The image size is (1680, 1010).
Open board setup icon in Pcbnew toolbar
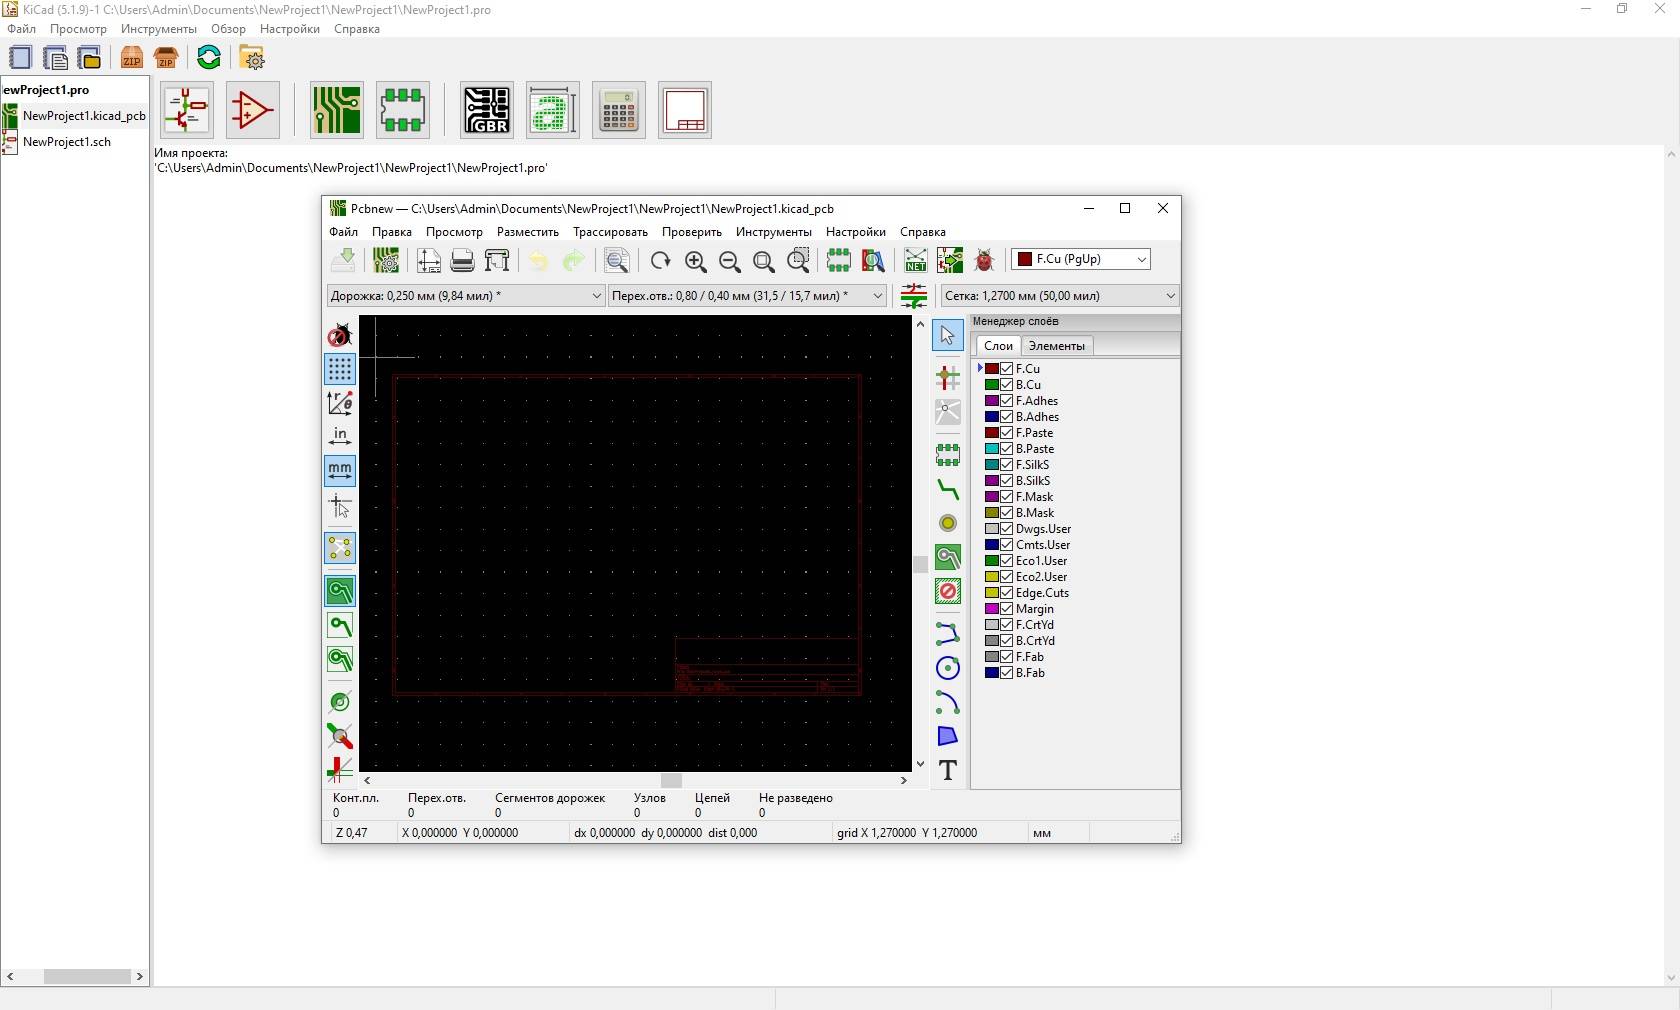coord(386,261)
